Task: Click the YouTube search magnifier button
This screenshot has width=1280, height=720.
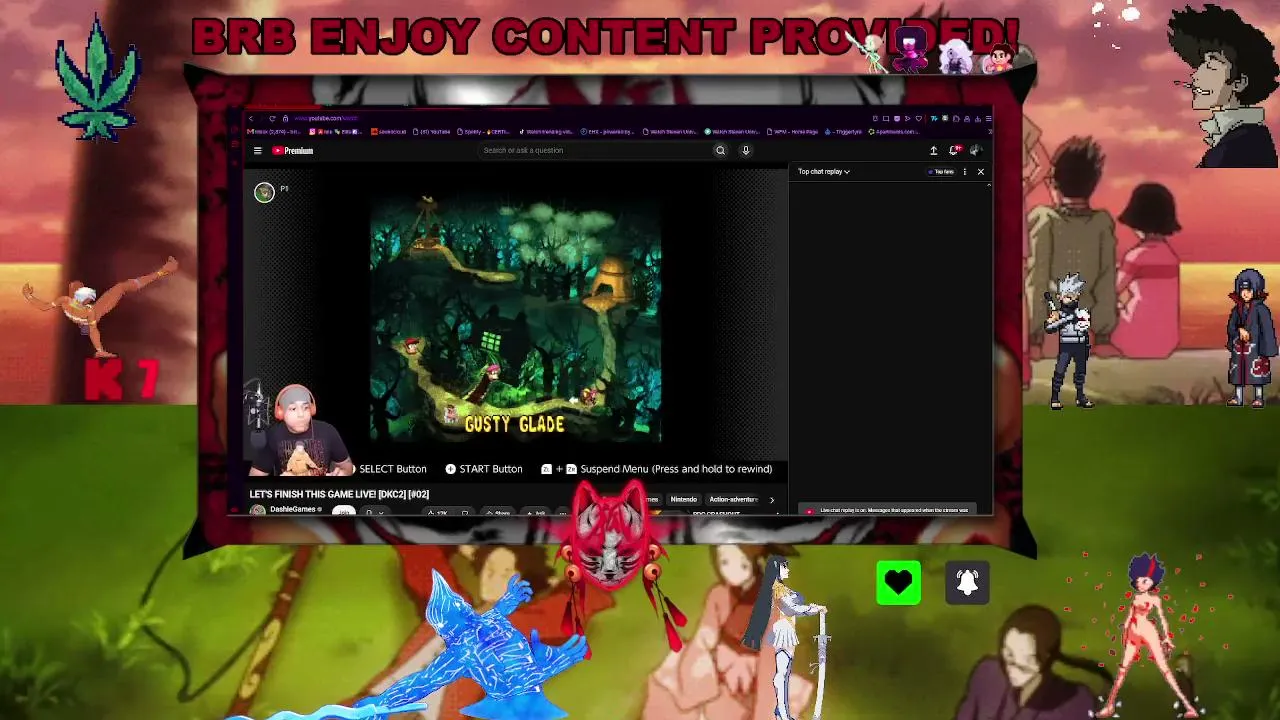Action: 720,151
